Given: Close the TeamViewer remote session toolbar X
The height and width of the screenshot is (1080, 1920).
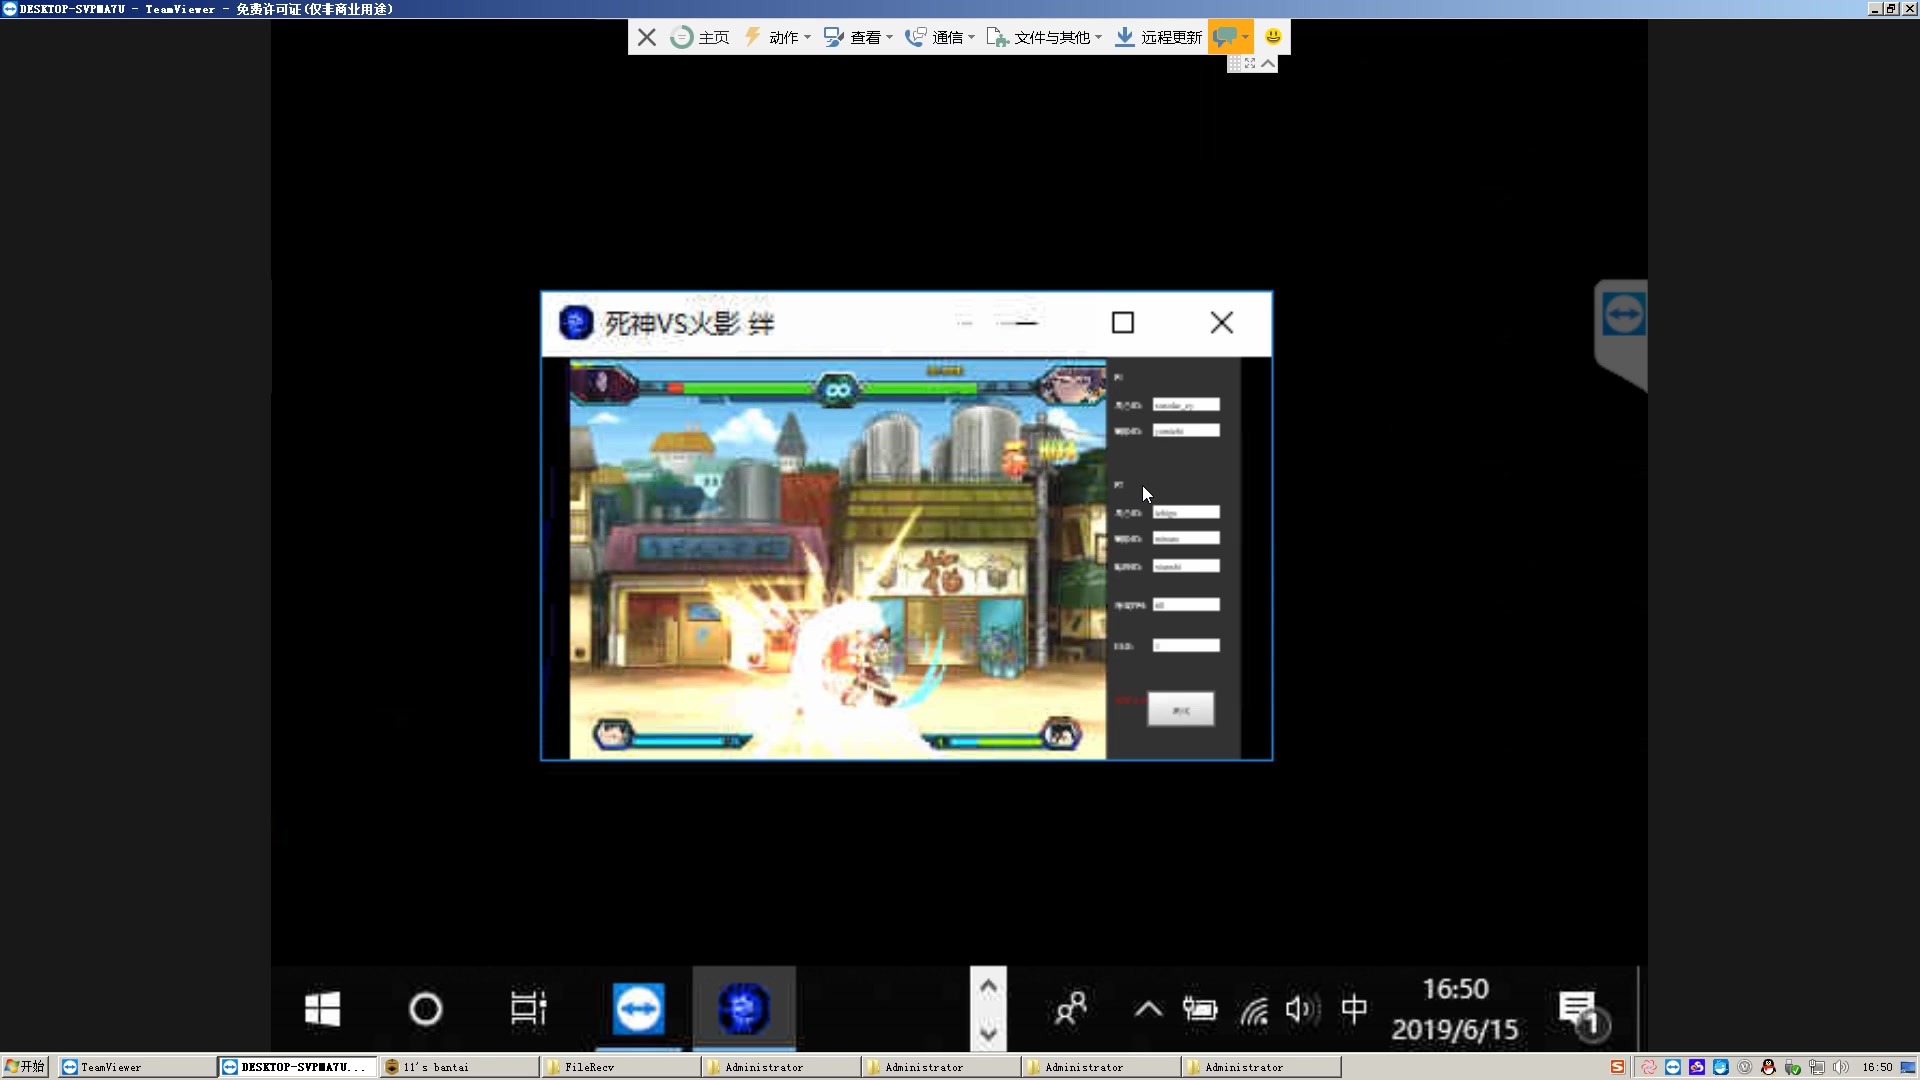Looking at the screenshot, I should point(647,37).
